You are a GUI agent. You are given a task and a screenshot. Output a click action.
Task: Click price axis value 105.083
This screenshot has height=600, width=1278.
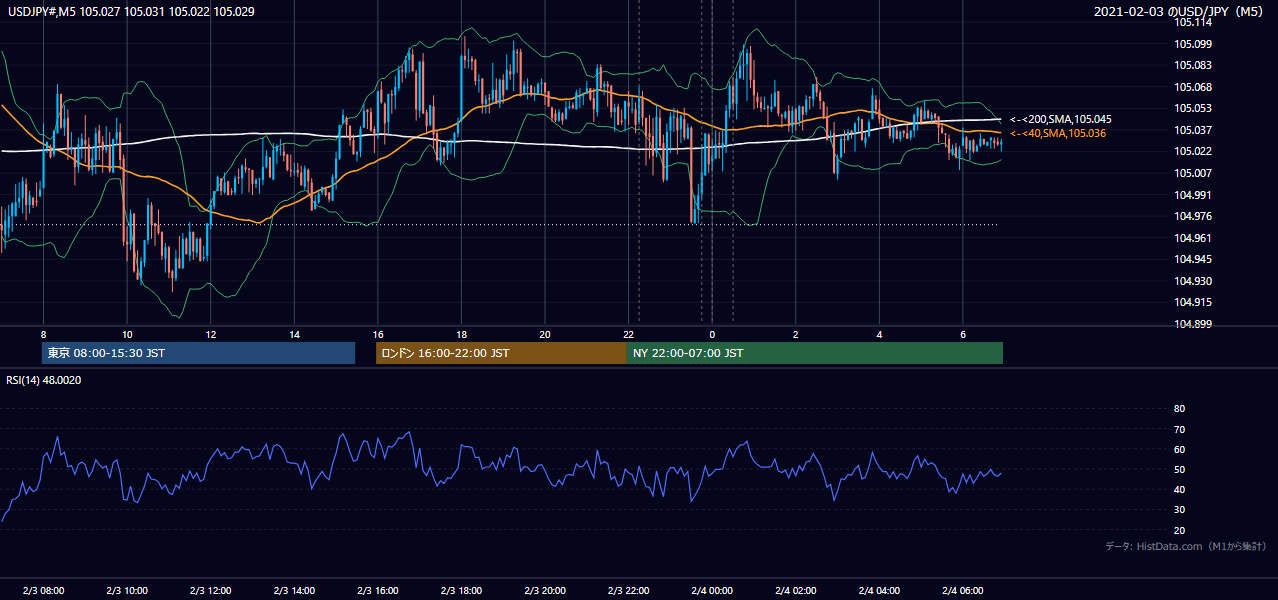[x=1193, y=65]
